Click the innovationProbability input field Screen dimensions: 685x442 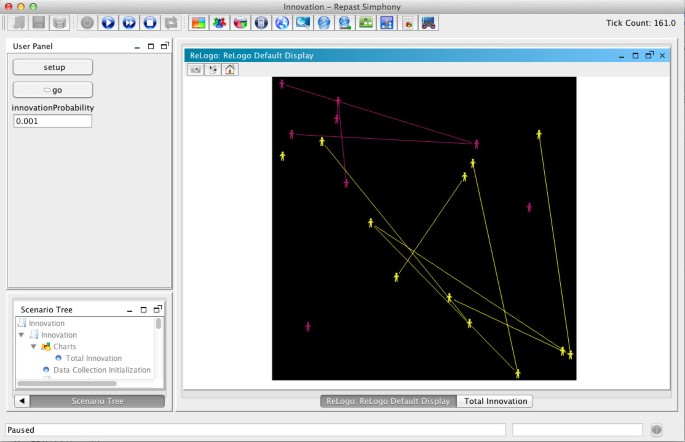[x=52, y=121]
